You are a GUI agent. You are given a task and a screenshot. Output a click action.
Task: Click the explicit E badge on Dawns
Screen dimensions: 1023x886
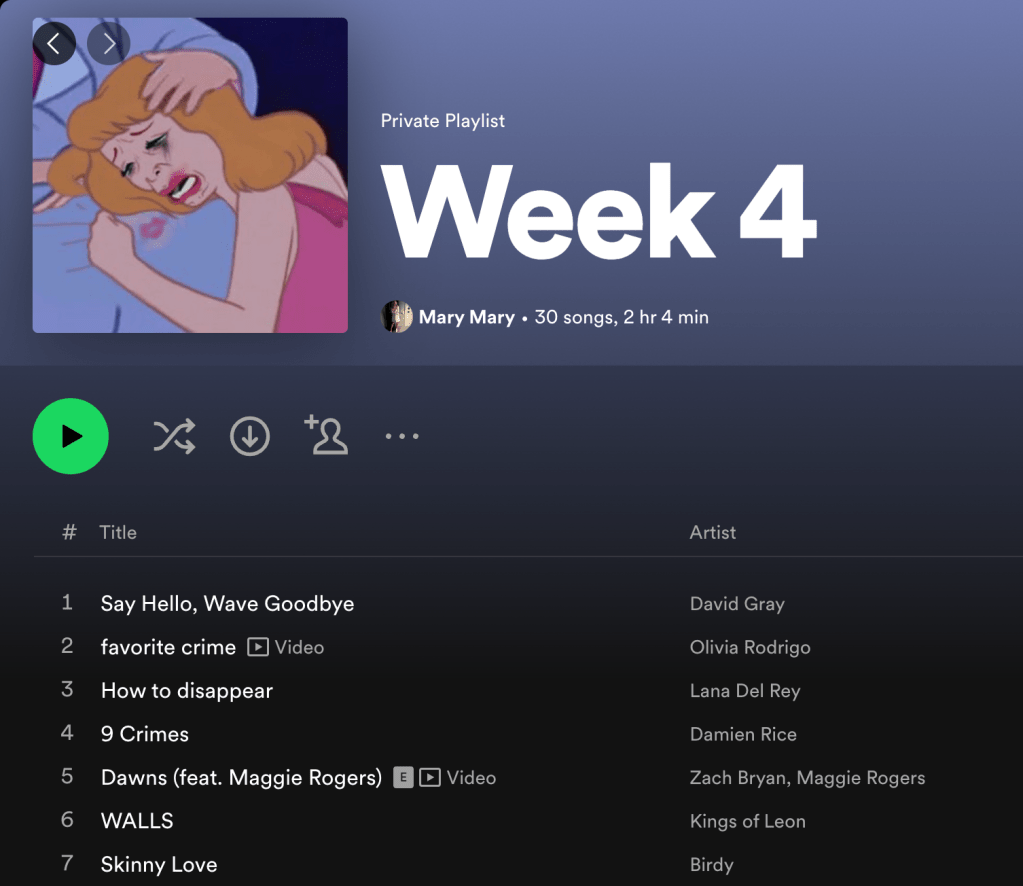tap(403, 778)
